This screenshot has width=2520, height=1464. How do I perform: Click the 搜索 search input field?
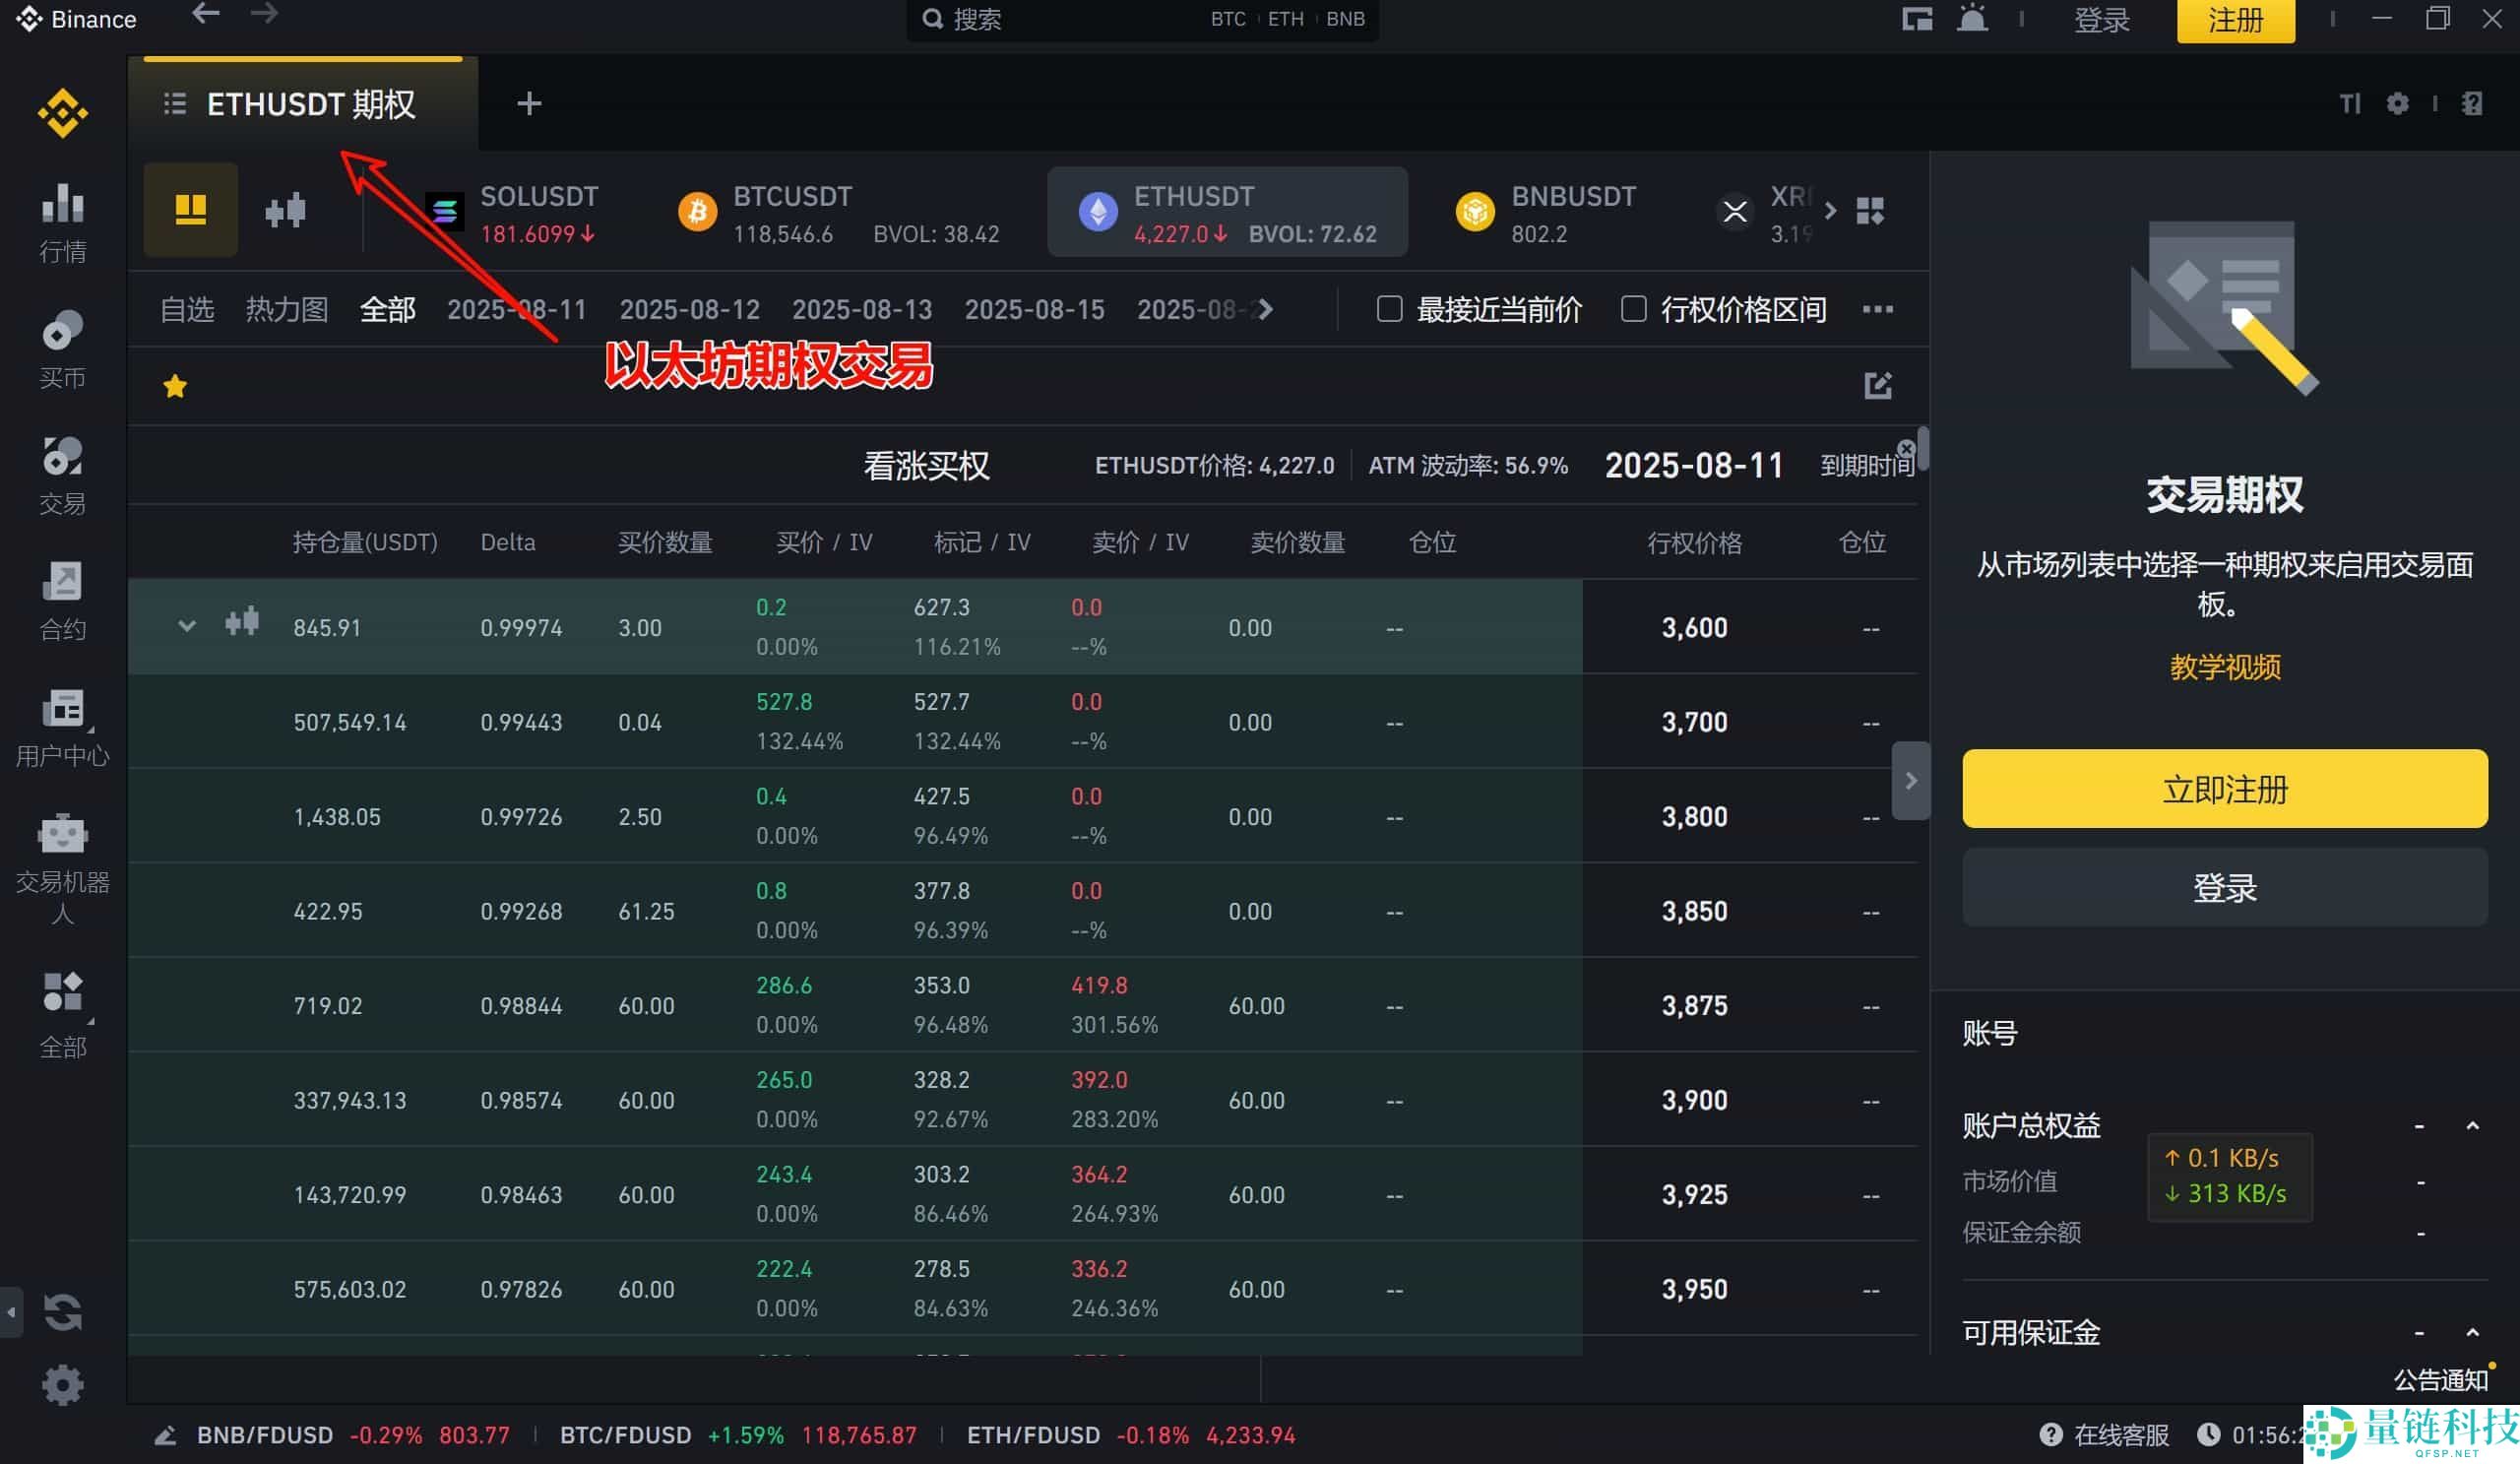1050,18
